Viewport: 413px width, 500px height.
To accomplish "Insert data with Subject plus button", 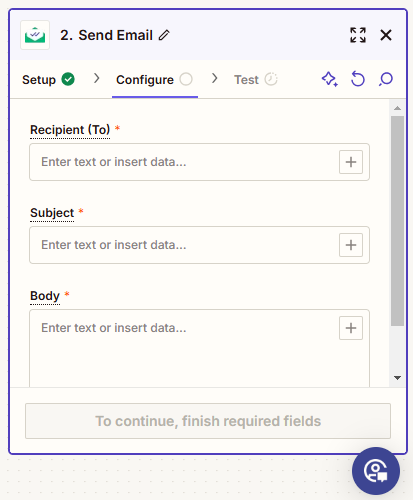I will tap(351, 245).
